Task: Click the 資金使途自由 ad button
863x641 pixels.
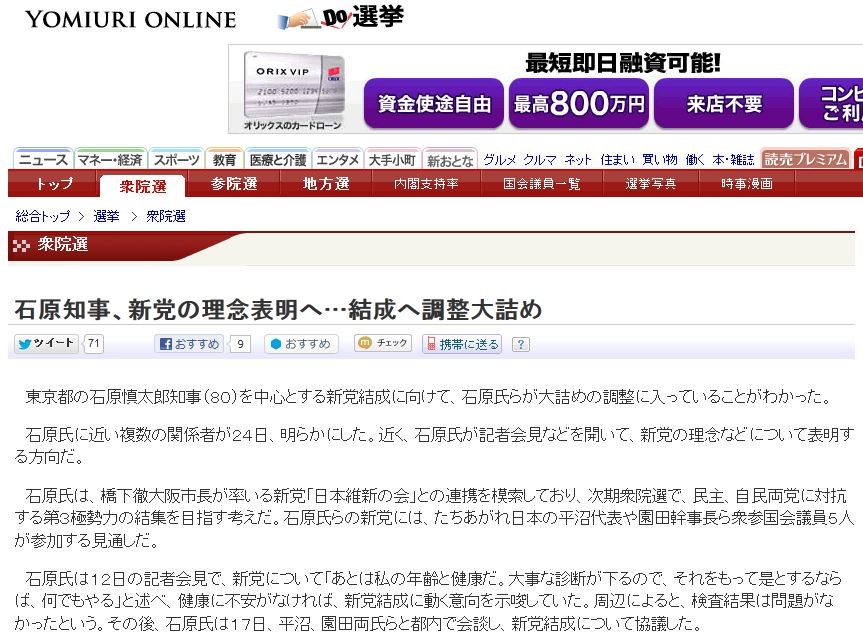Action: [434, 103]
